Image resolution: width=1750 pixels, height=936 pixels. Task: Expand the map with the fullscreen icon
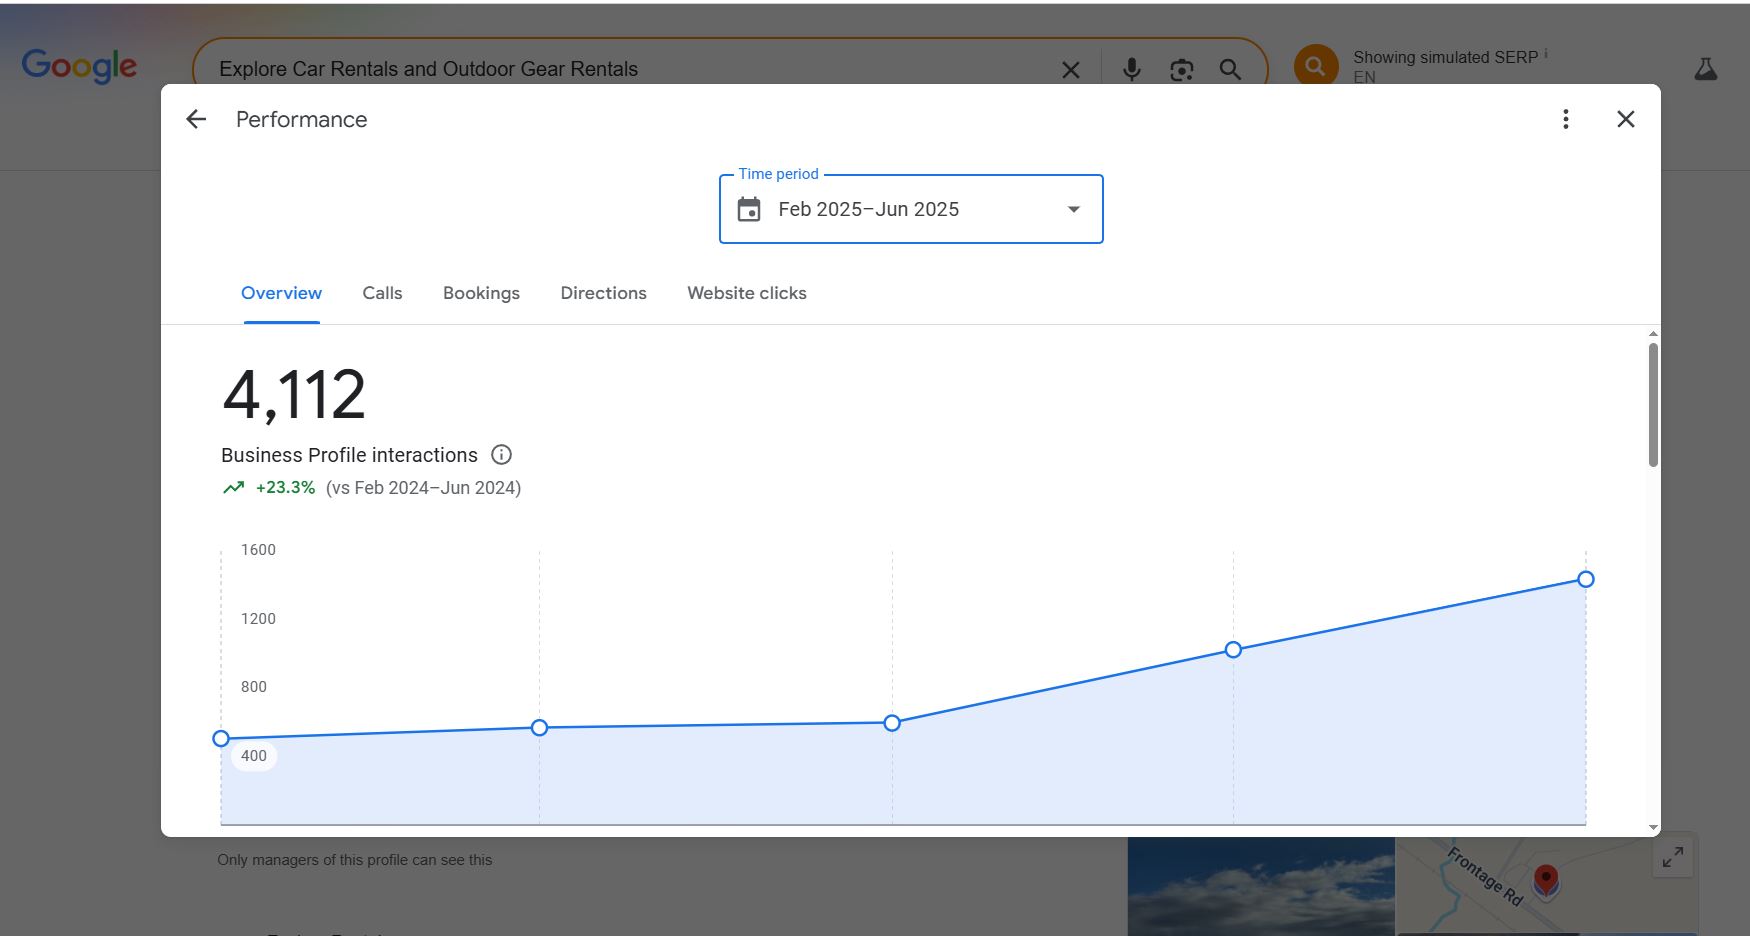[x=1672, y=858]
